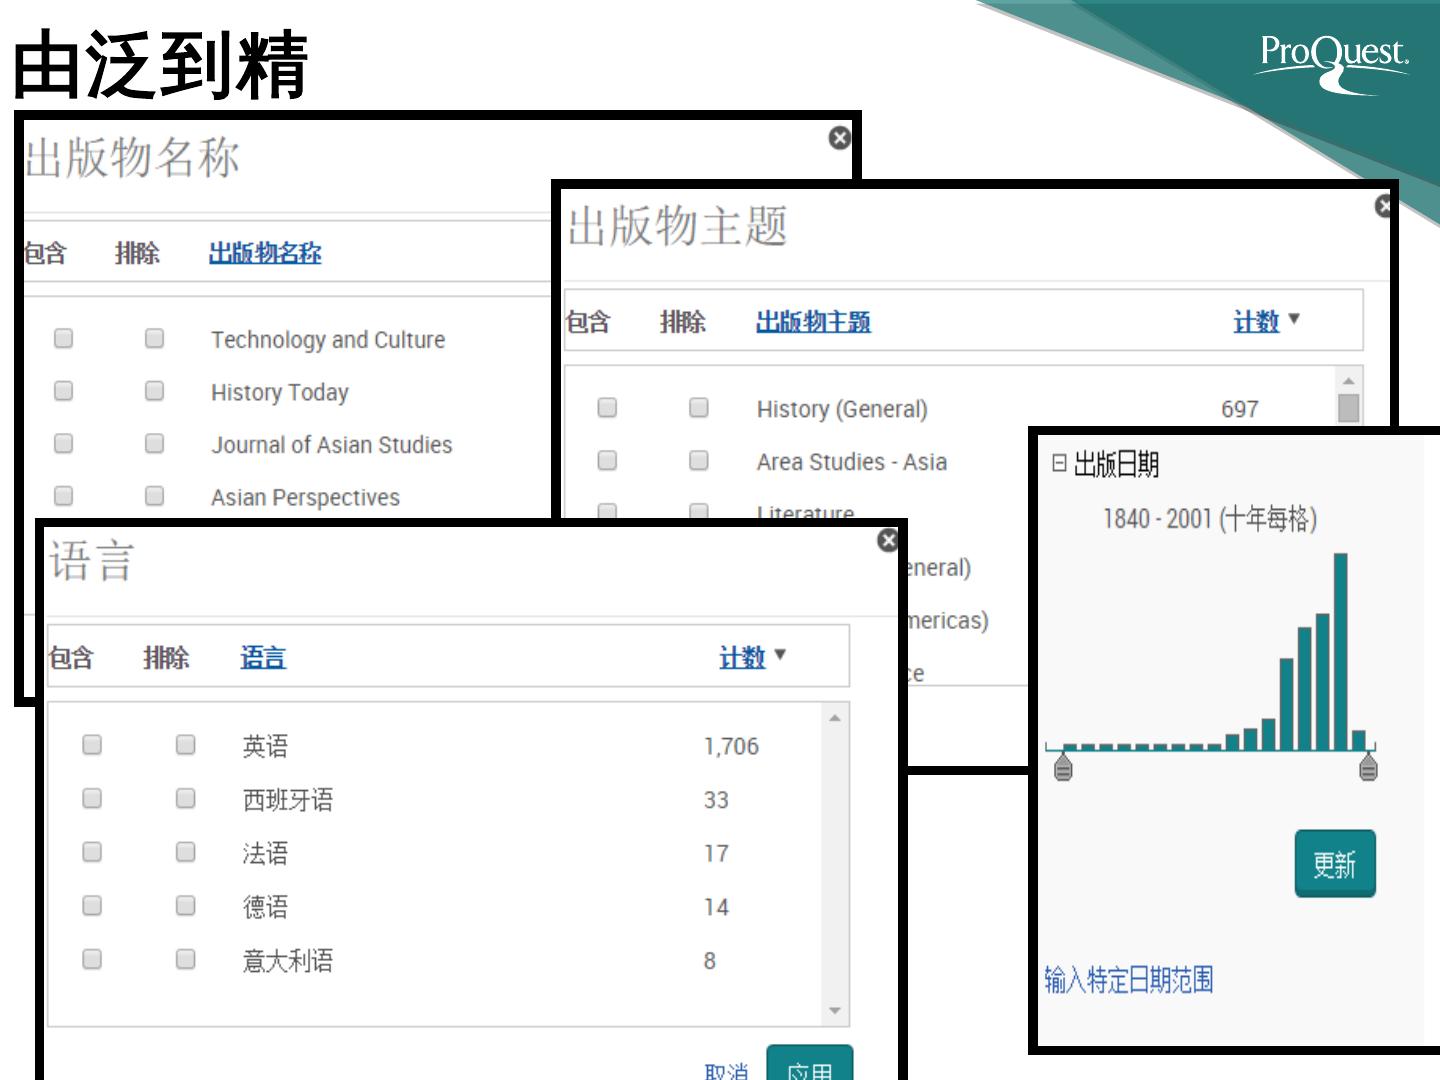
Task: Close the 语言 dialog with X icon
Action: tap(887, 541)
